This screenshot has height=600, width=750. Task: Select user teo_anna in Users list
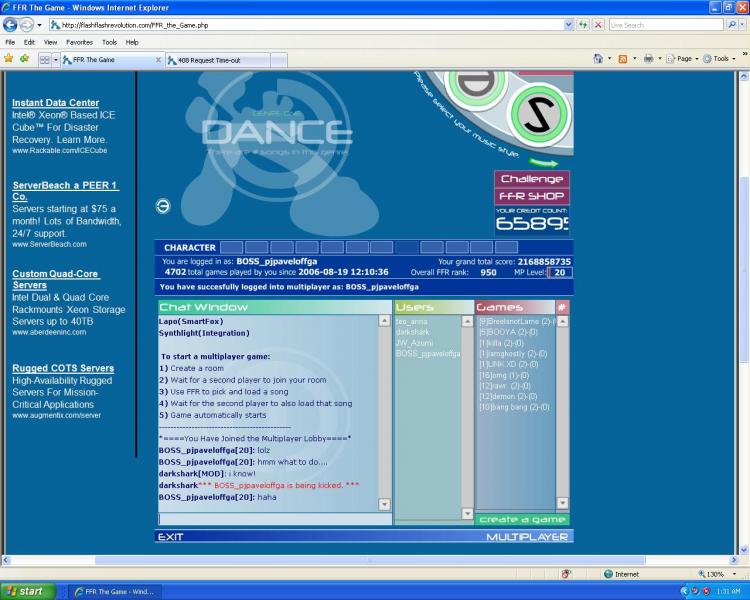click(x=411, y=322)
